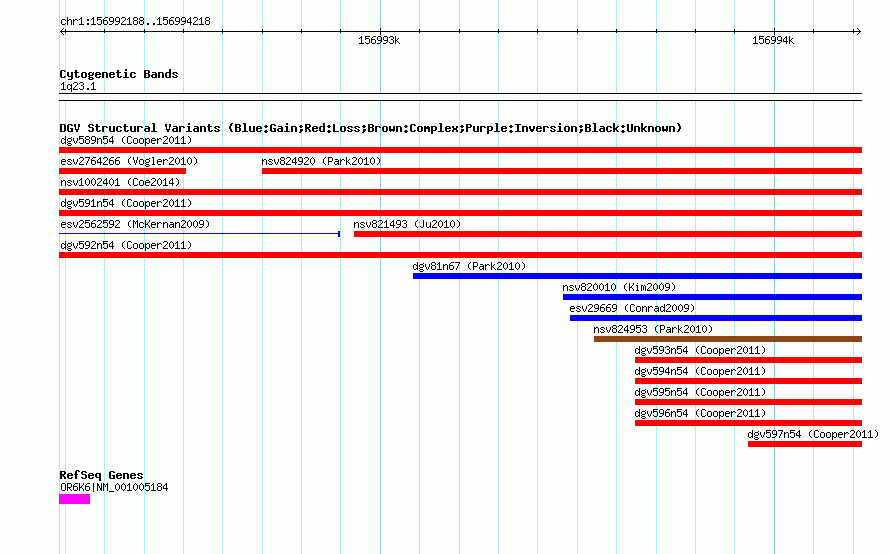Open nsv824953 (Park2010) variant label
The width and height of the screenshot is (890, 554).
pyautogui.click(x=653, y=329)
